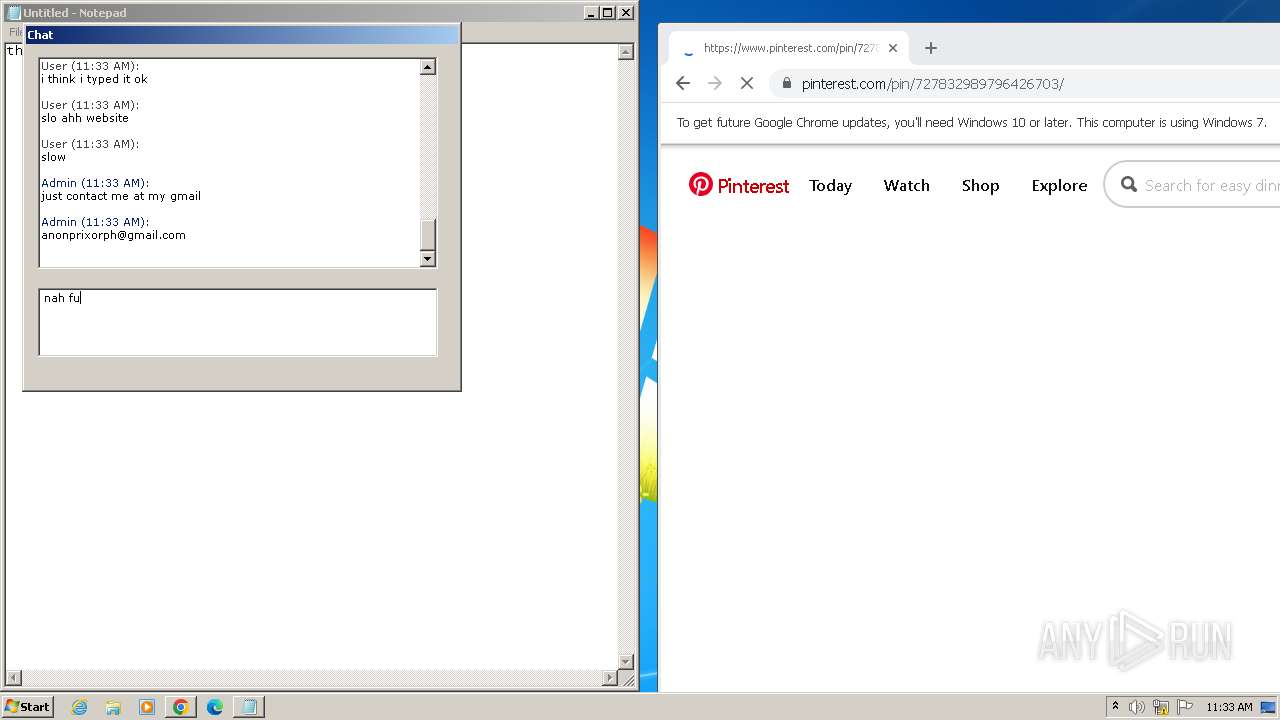This screenshot has width=1280, height=720.
Task: Click the taskbar clock 11:33 AM
Action: pos(1229,707)
